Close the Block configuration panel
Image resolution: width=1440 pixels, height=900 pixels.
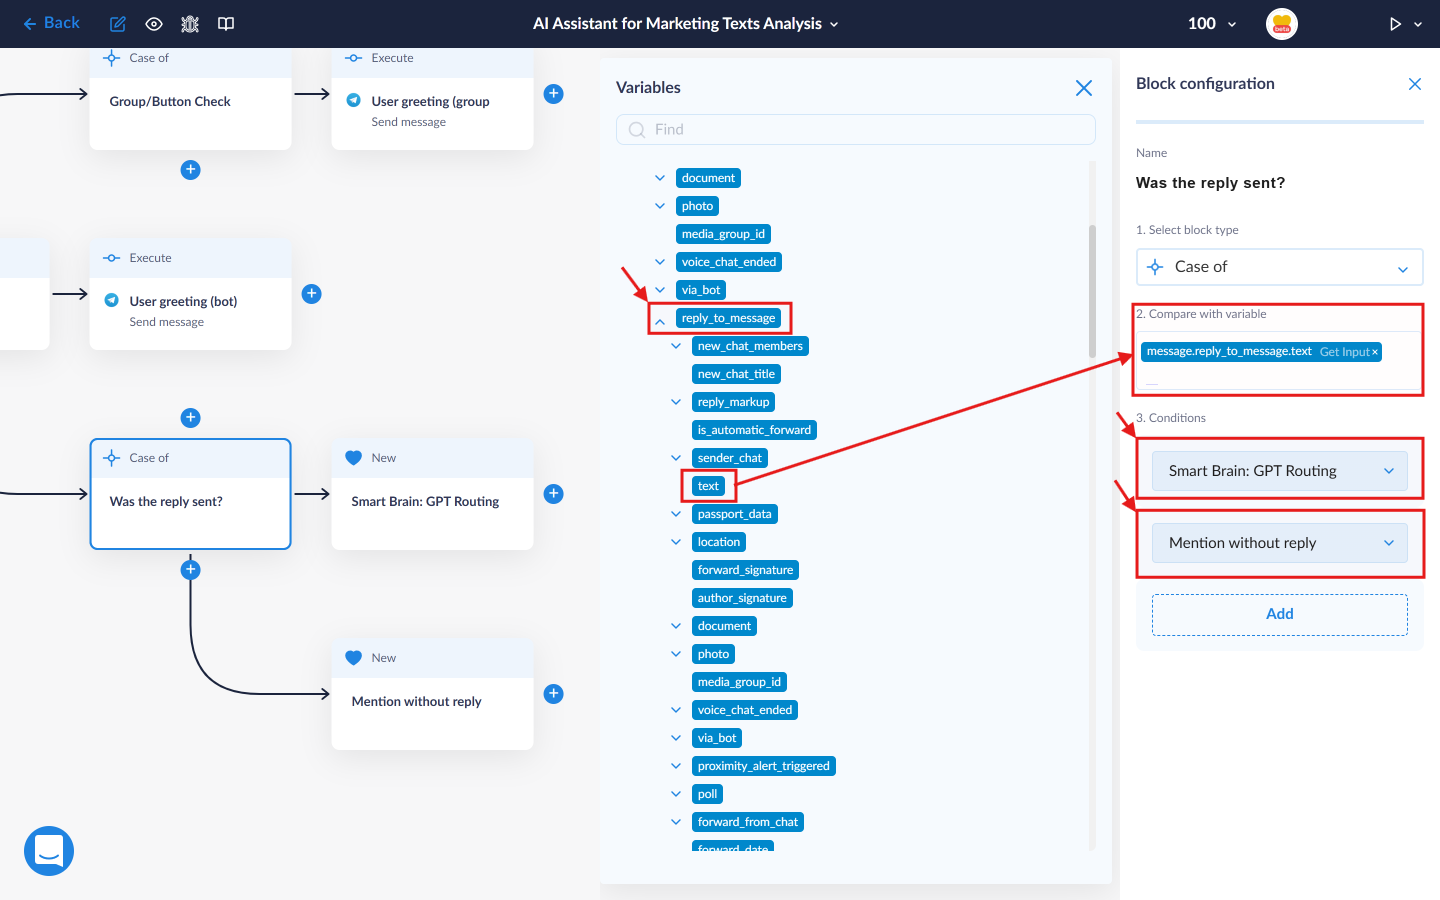tap(1414, 84)
